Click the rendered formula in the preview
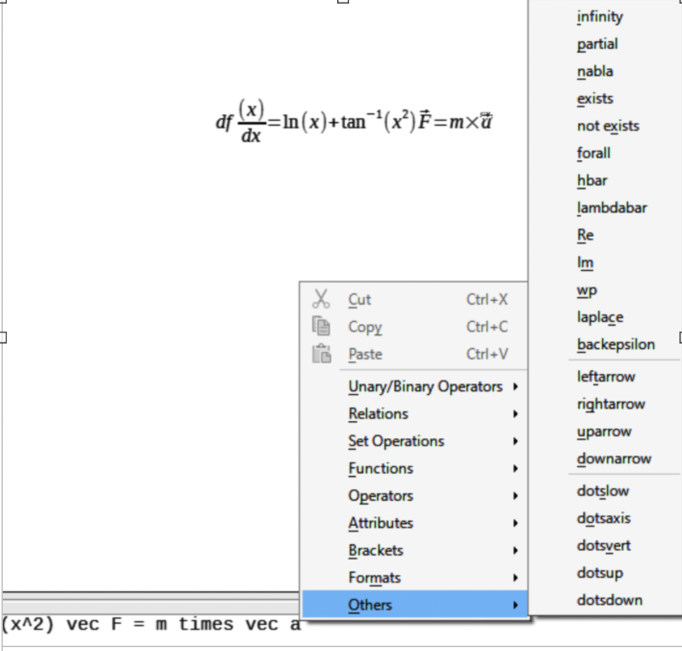This screenshot has height=651, width=682. point(354,122)
